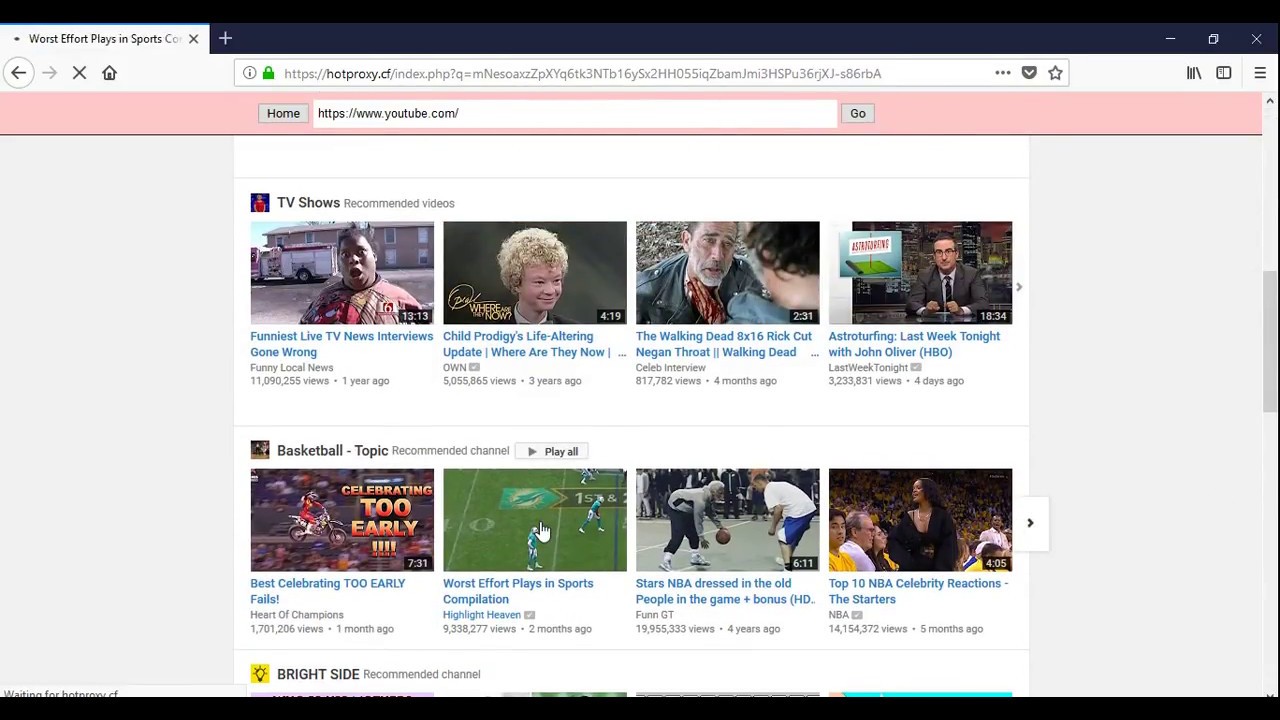Open Walking Dead Rick Cut Negan thumbnail
Screen dimensions: 1280x720
[x=727, y=273]
